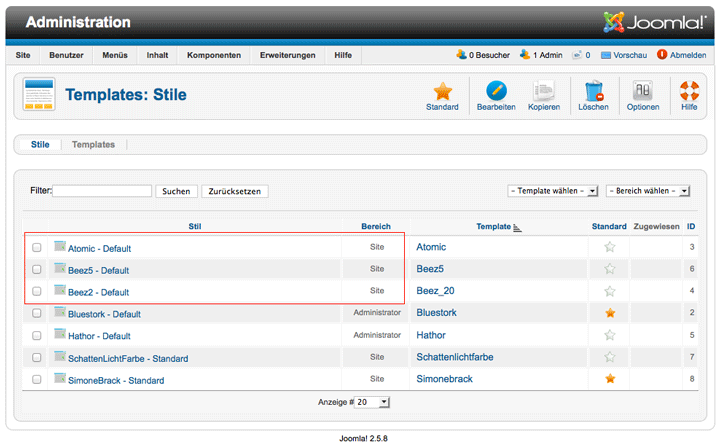The image size is (720, 446).
Task: Open the Anzeige # 20 dropdown
Action: point(372,402)
